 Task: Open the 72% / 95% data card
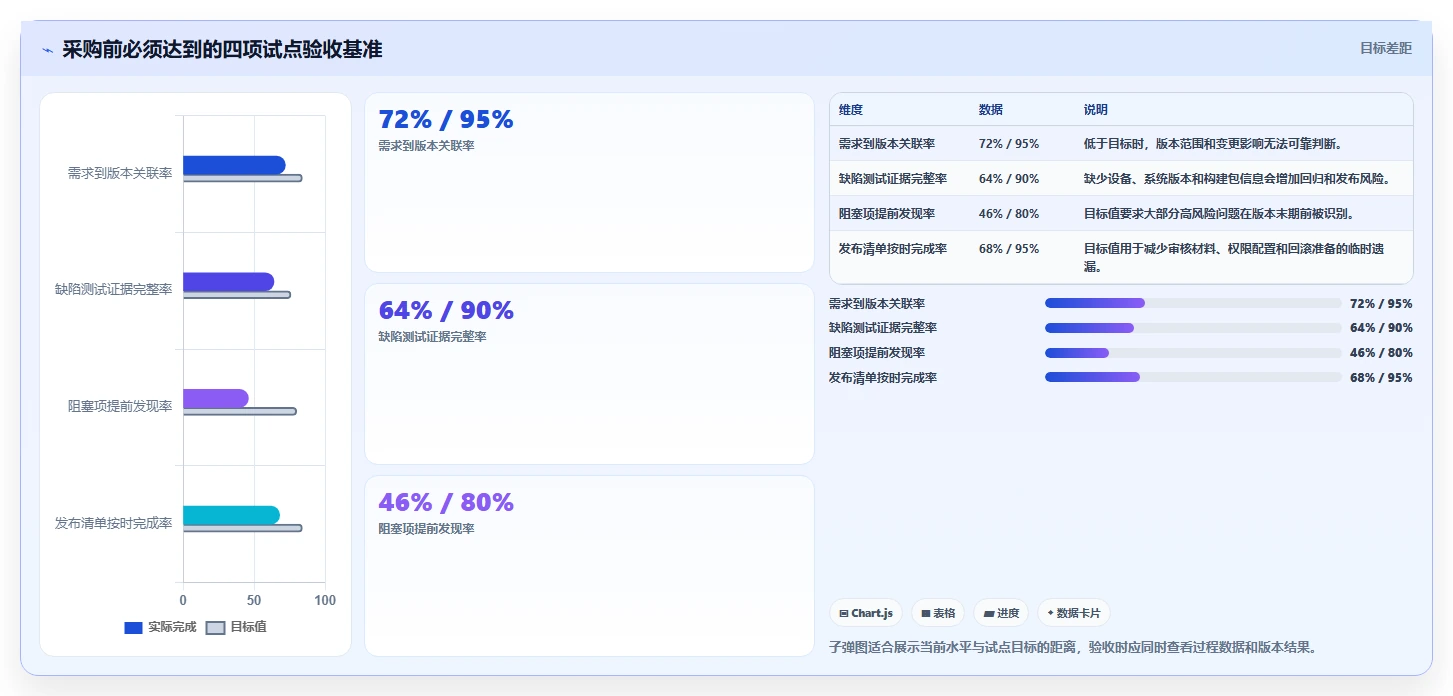[x=589, y=182]
